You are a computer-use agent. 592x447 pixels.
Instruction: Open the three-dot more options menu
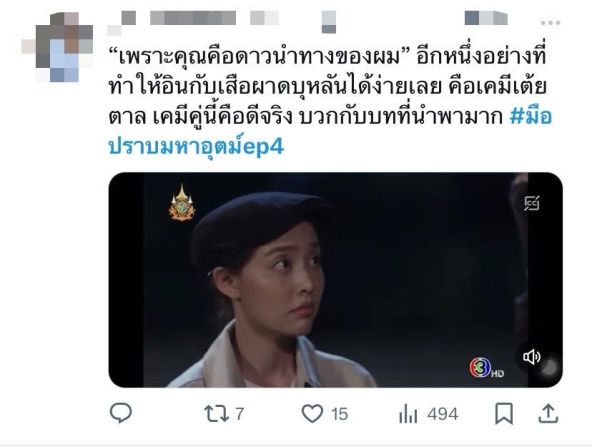click(550, 23)
